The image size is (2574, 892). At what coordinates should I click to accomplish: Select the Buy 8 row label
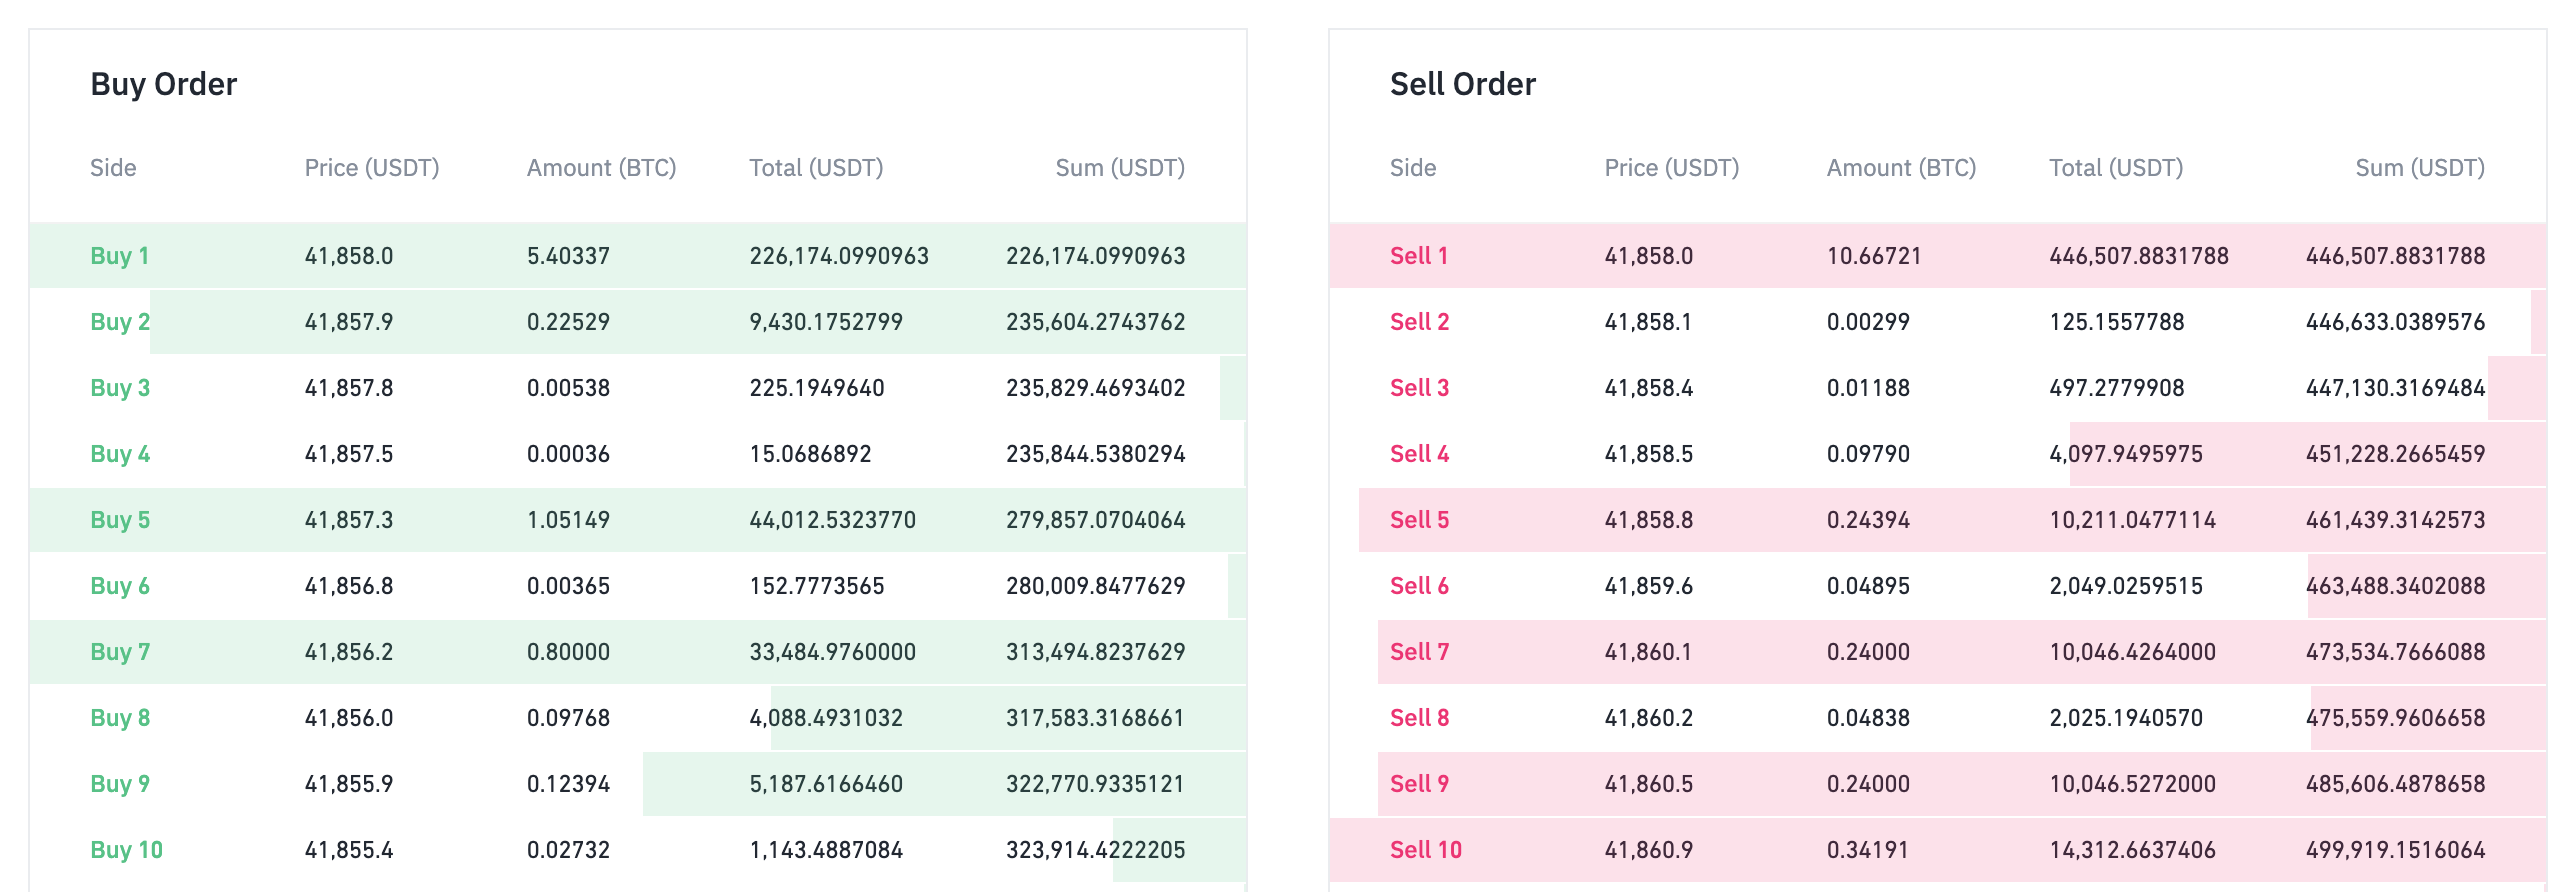pos(120,718)
